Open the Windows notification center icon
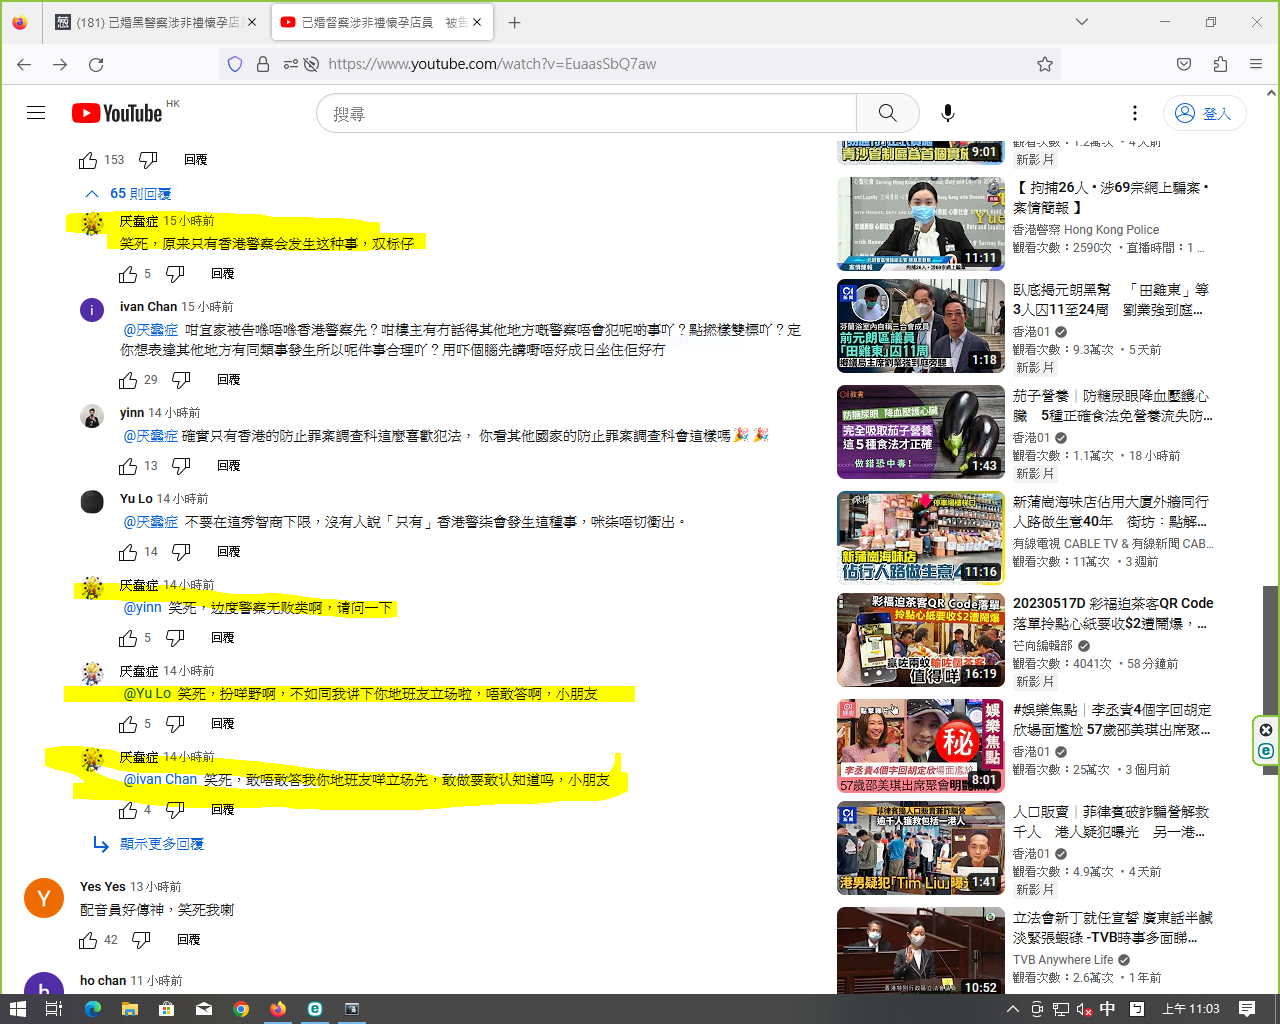 tap(1247, 1009)
